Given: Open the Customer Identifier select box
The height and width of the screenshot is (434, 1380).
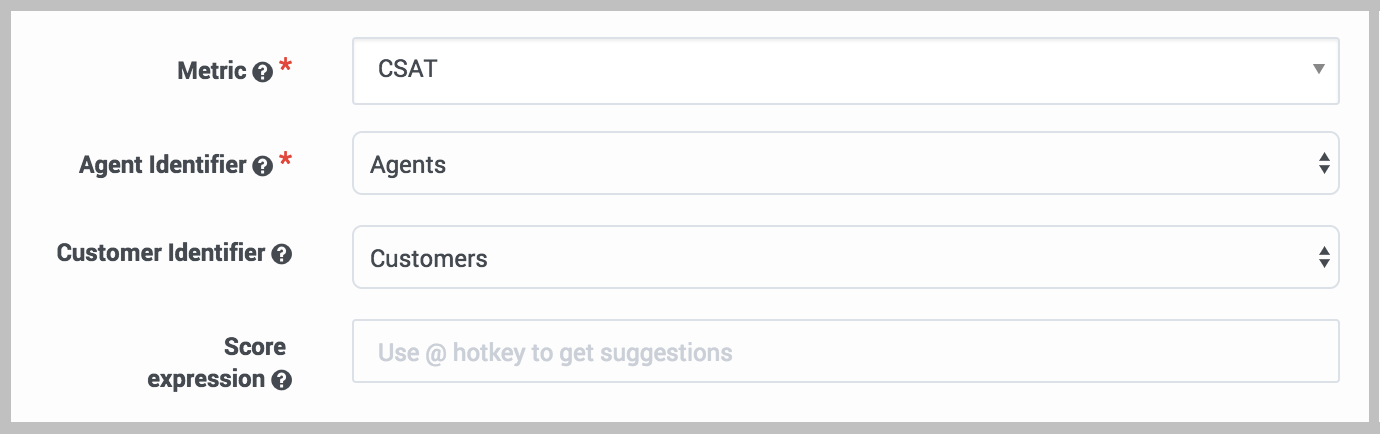Looking at the screenshot, I should coord(845,258).
